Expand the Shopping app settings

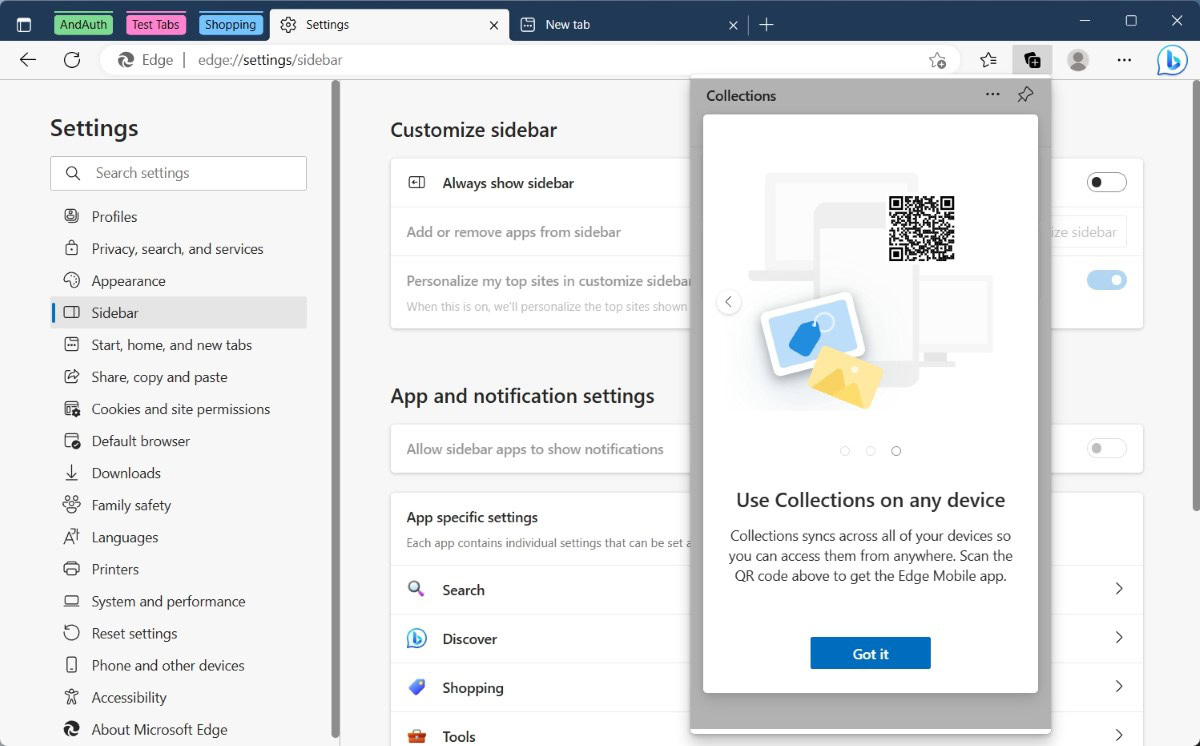point(1118,687)
